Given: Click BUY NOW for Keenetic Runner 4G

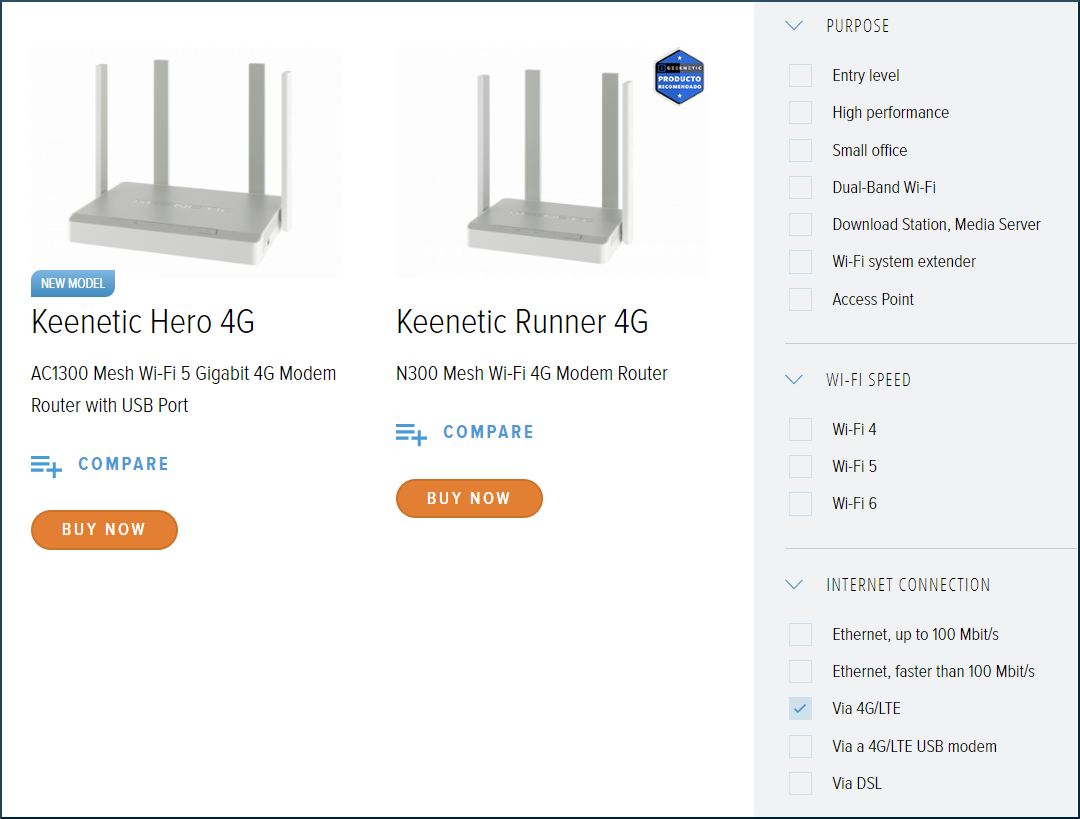Looking at the screenshot, I should (469, 498).
